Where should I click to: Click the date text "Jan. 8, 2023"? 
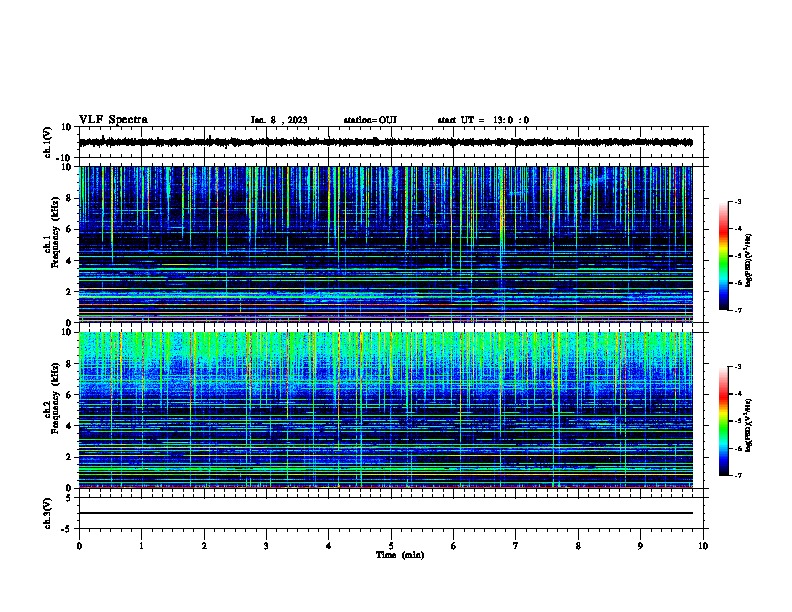pos(279,120)
